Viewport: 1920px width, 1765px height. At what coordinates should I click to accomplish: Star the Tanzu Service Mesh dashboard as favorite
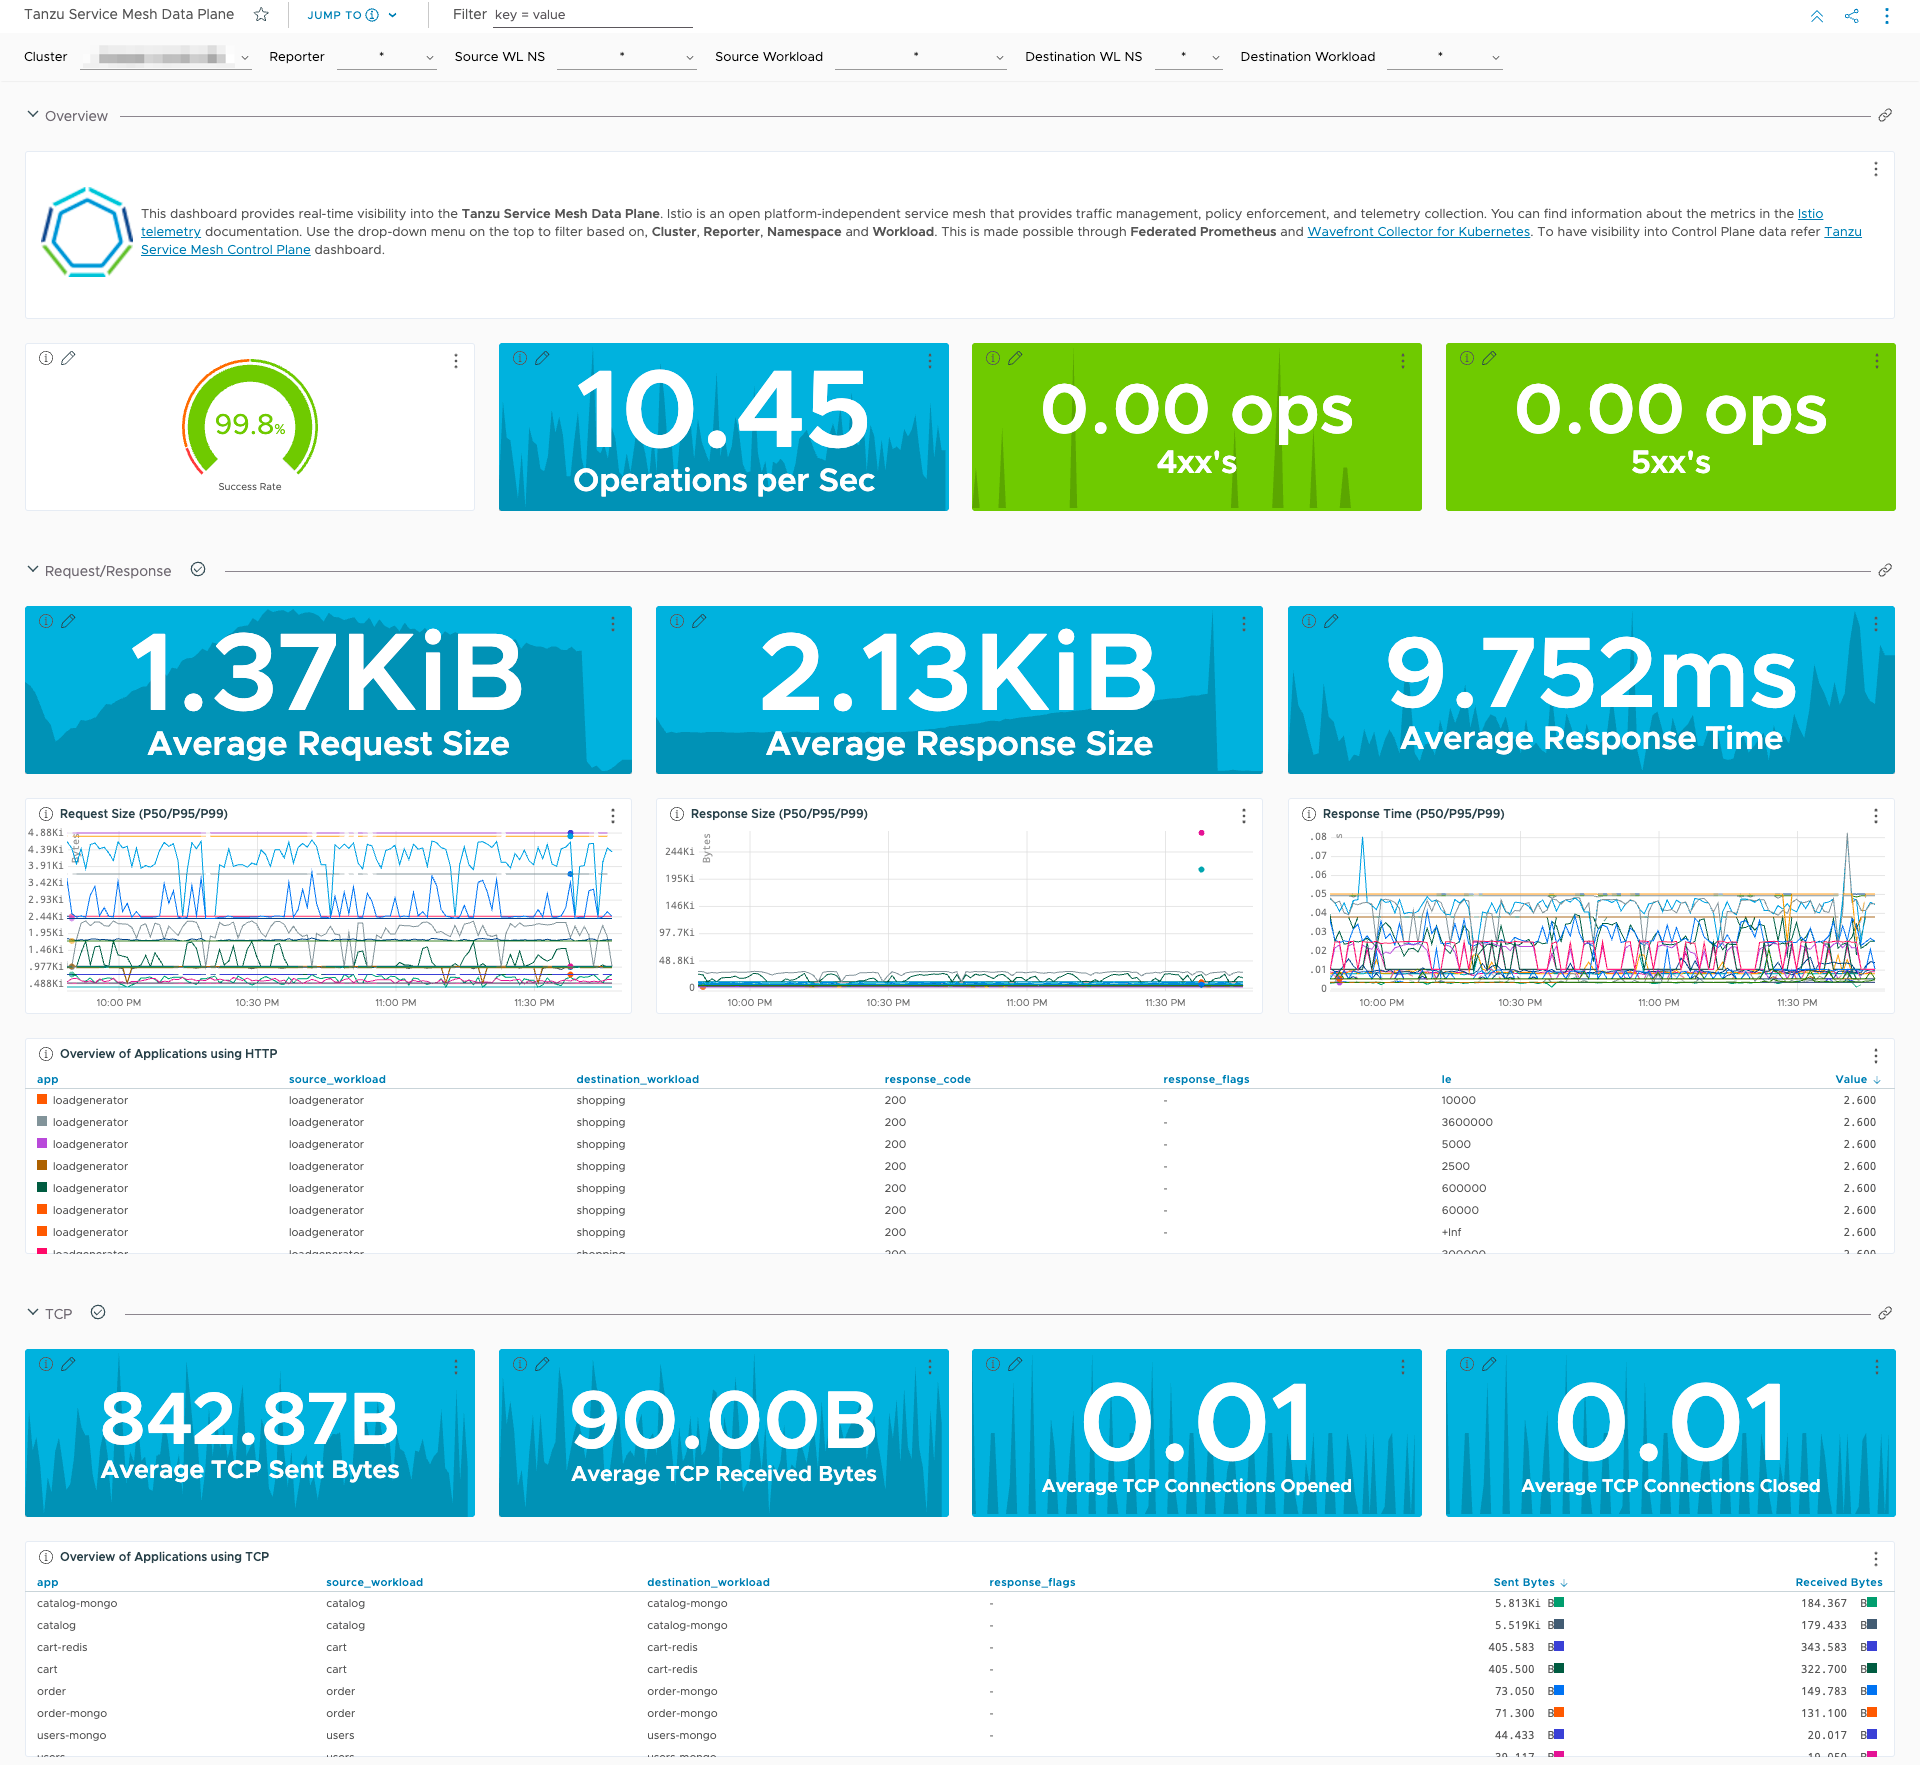261,15
